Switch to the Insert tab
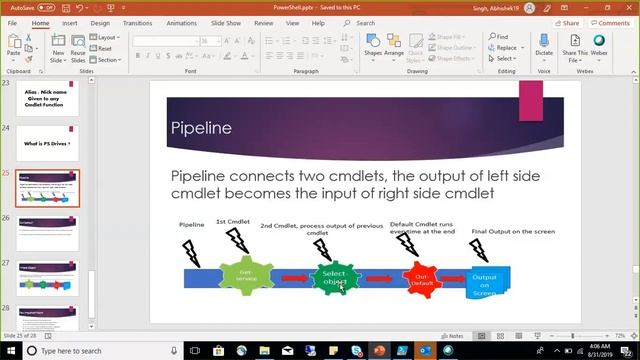Image resolution: width=640 pixels, height=360 pixels. [x=69, y=23]
